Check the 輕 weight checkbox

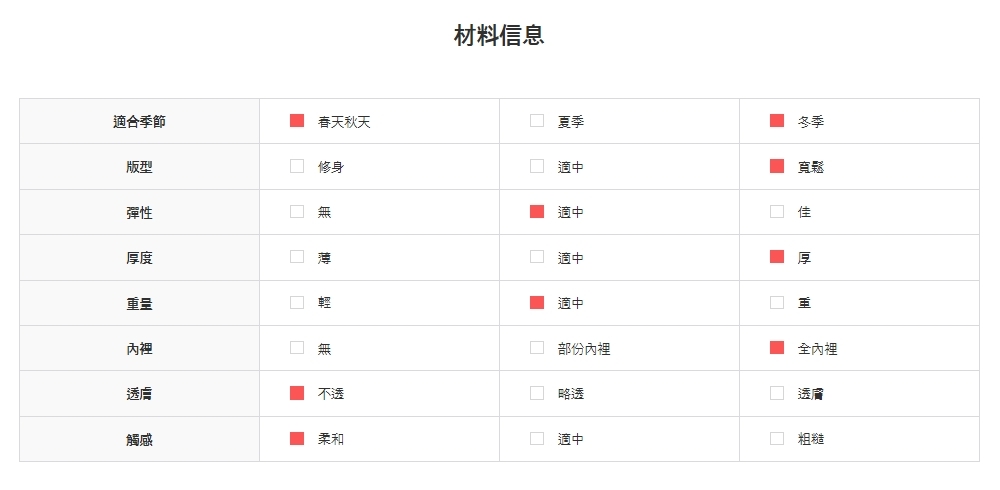pyautogui.click(x=297, y=303)
